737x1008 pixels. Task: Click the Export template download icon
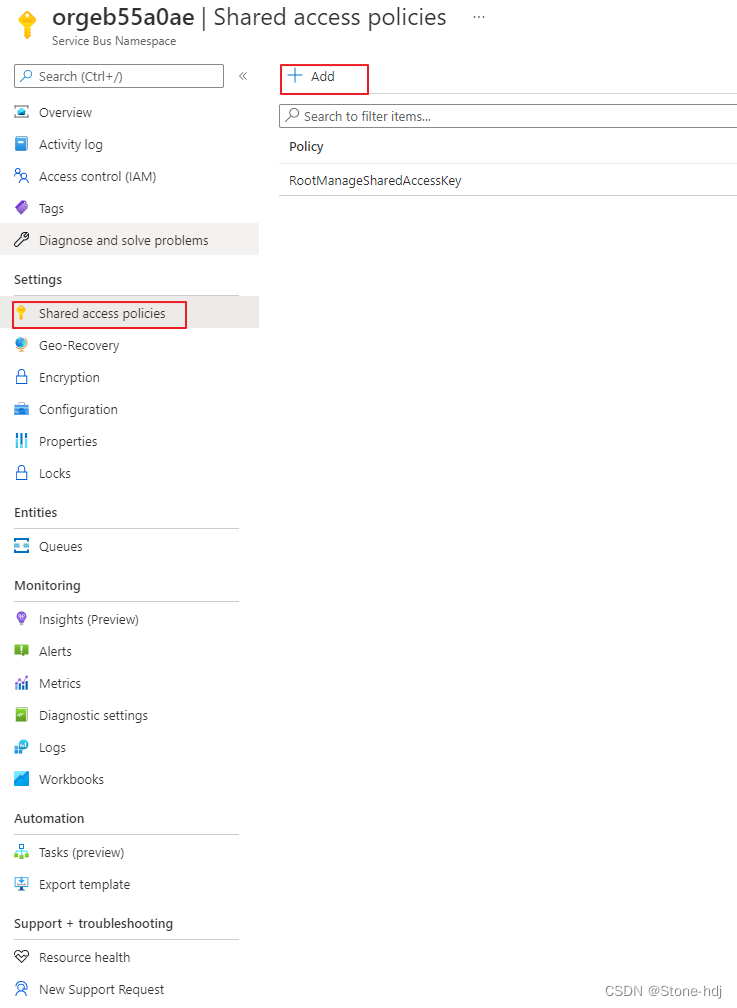click(21, 883)
